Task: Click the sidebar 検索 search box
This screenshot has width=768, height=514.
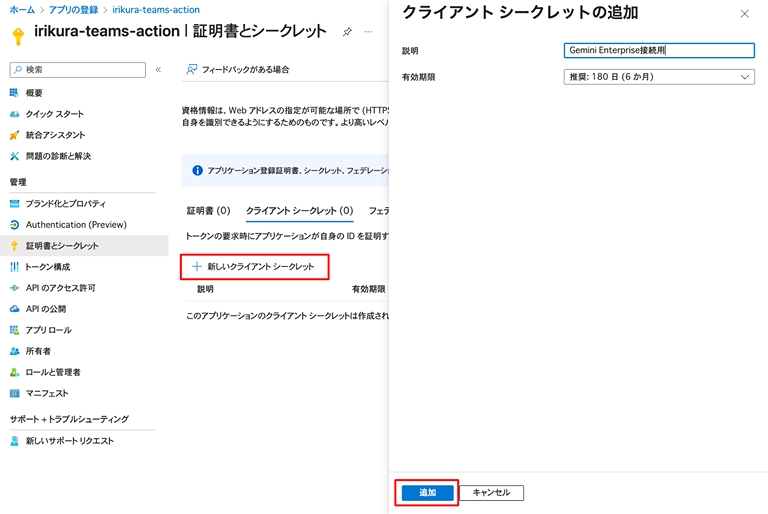Action: (77, 70)
